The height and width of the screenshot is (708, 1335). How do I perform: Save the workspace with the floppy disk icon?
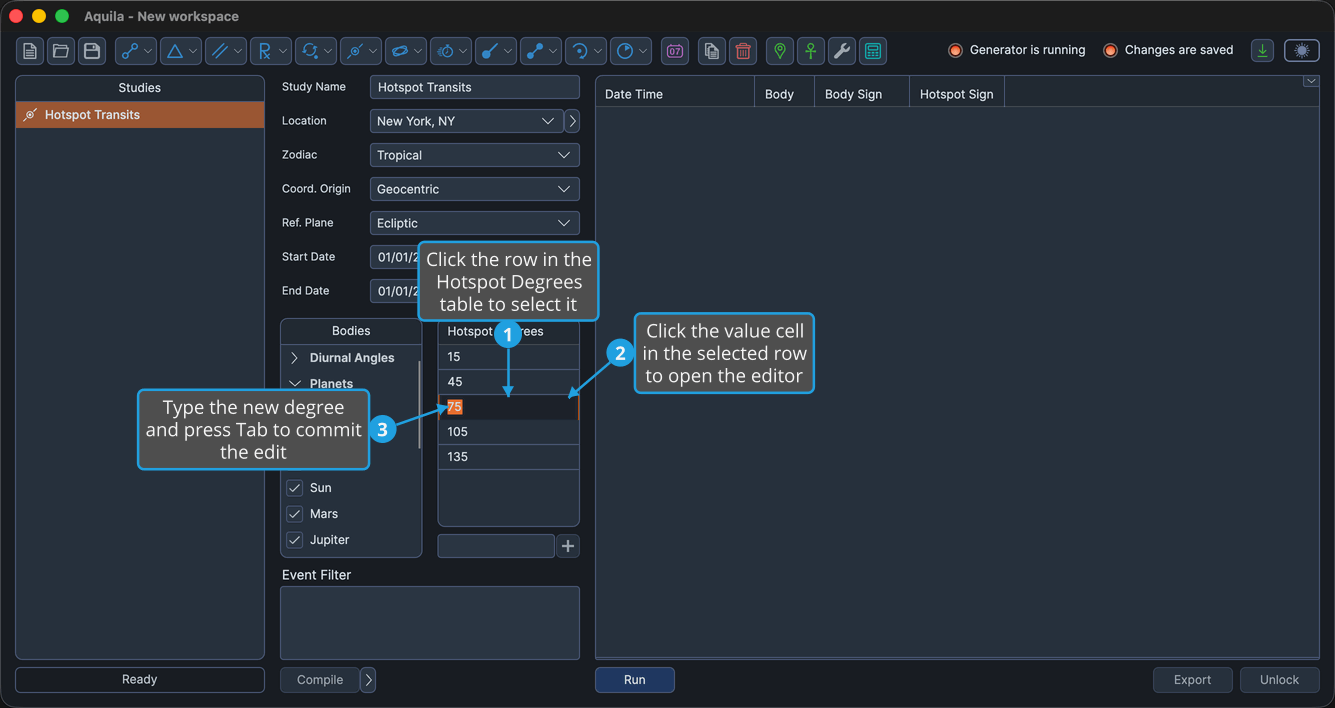pyautogui.click(x=92, y=51)
